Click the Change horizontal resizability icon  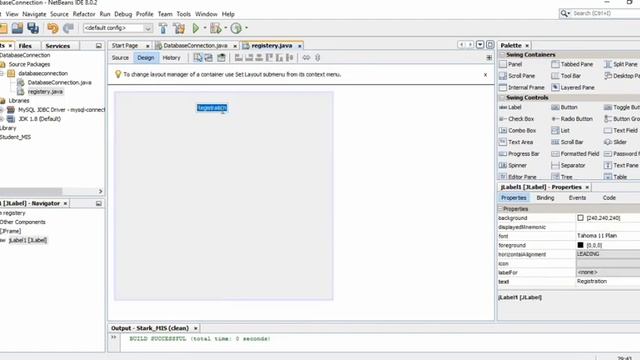click(306, 58)
